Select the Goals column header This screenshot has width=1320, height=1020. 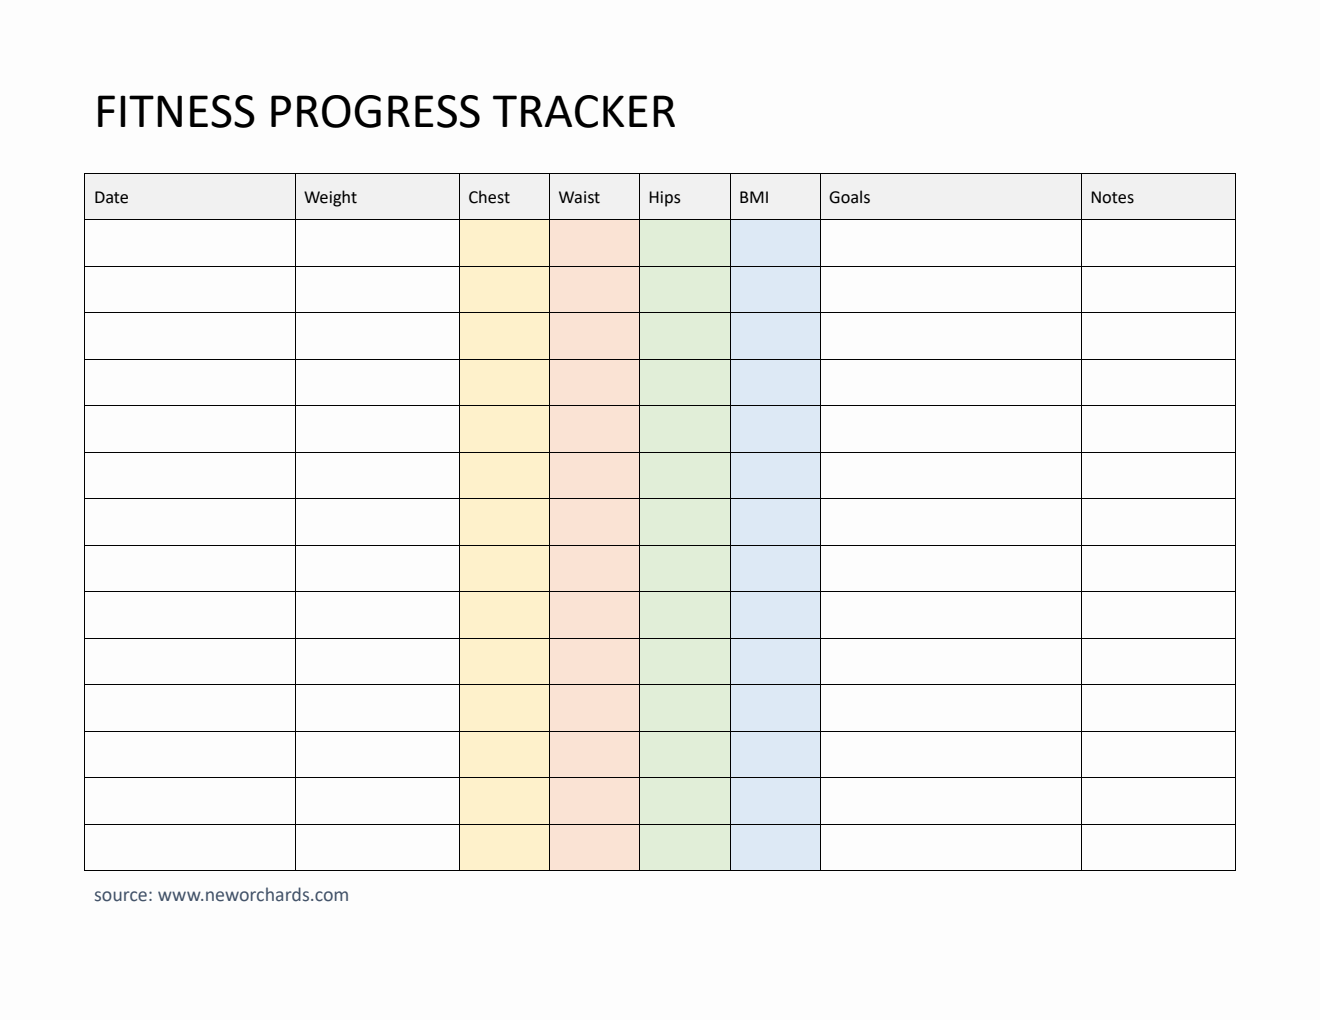[x=950, y=197]
